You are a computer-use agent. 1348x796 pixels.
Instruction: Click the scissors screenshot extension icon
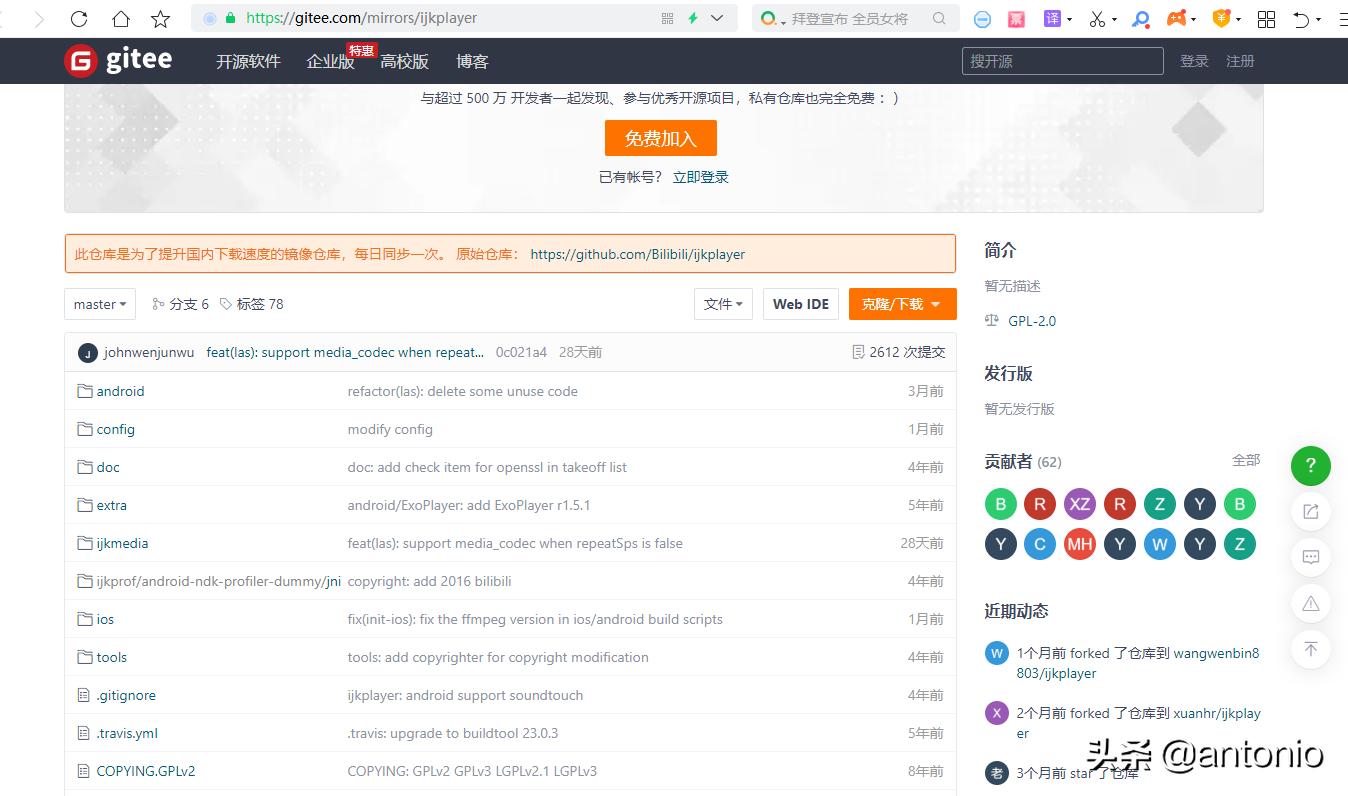[1097, 18]
